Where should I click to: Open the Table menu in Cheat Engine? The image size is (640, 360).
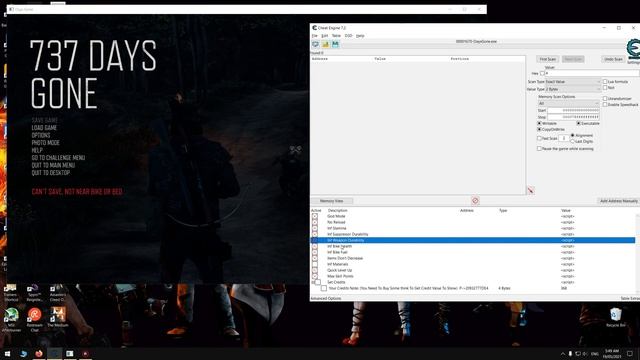(x=336, y=36)
